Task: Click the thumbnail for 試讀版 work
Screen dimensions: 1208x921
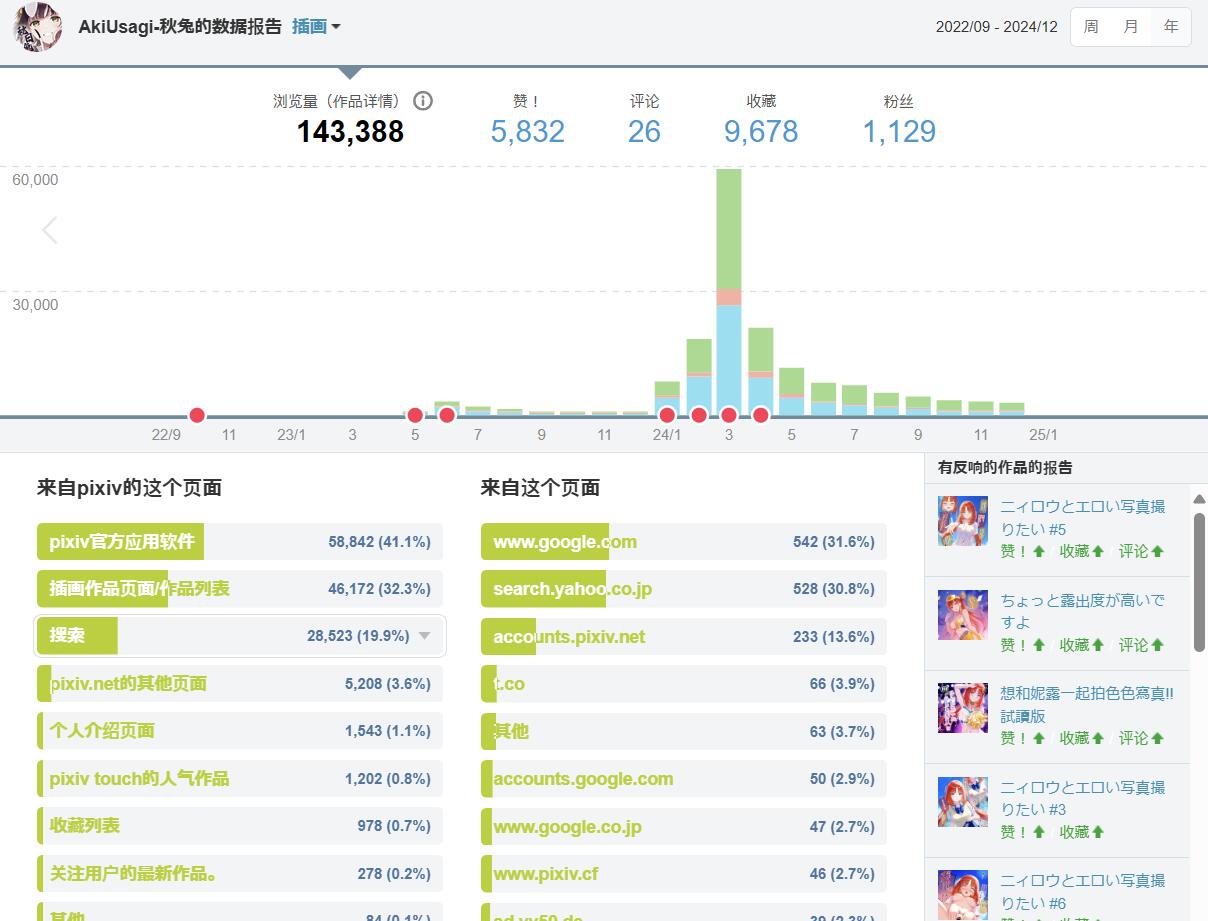Action: coord(963,708)
